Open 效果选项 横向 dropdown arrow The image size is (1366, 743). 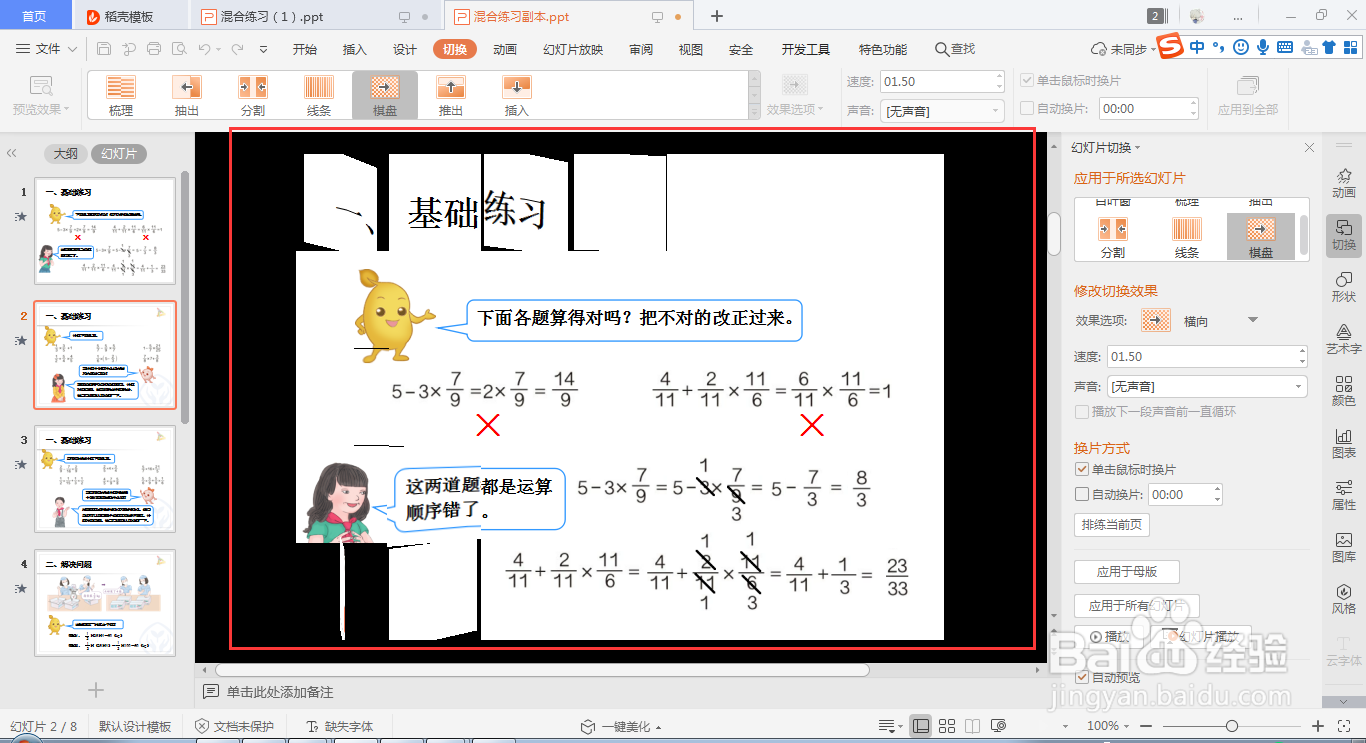[x=1252, y=321]
